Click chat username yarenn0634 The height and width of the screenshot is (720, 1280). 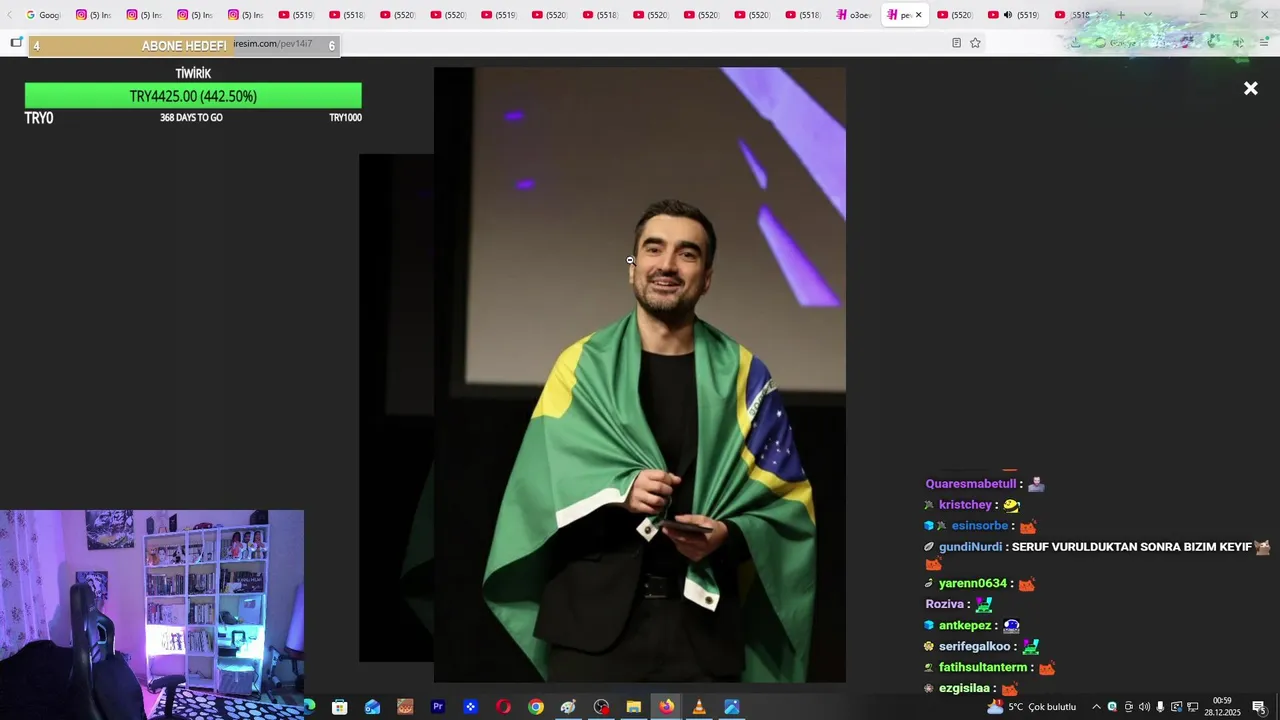pos(973,584)
